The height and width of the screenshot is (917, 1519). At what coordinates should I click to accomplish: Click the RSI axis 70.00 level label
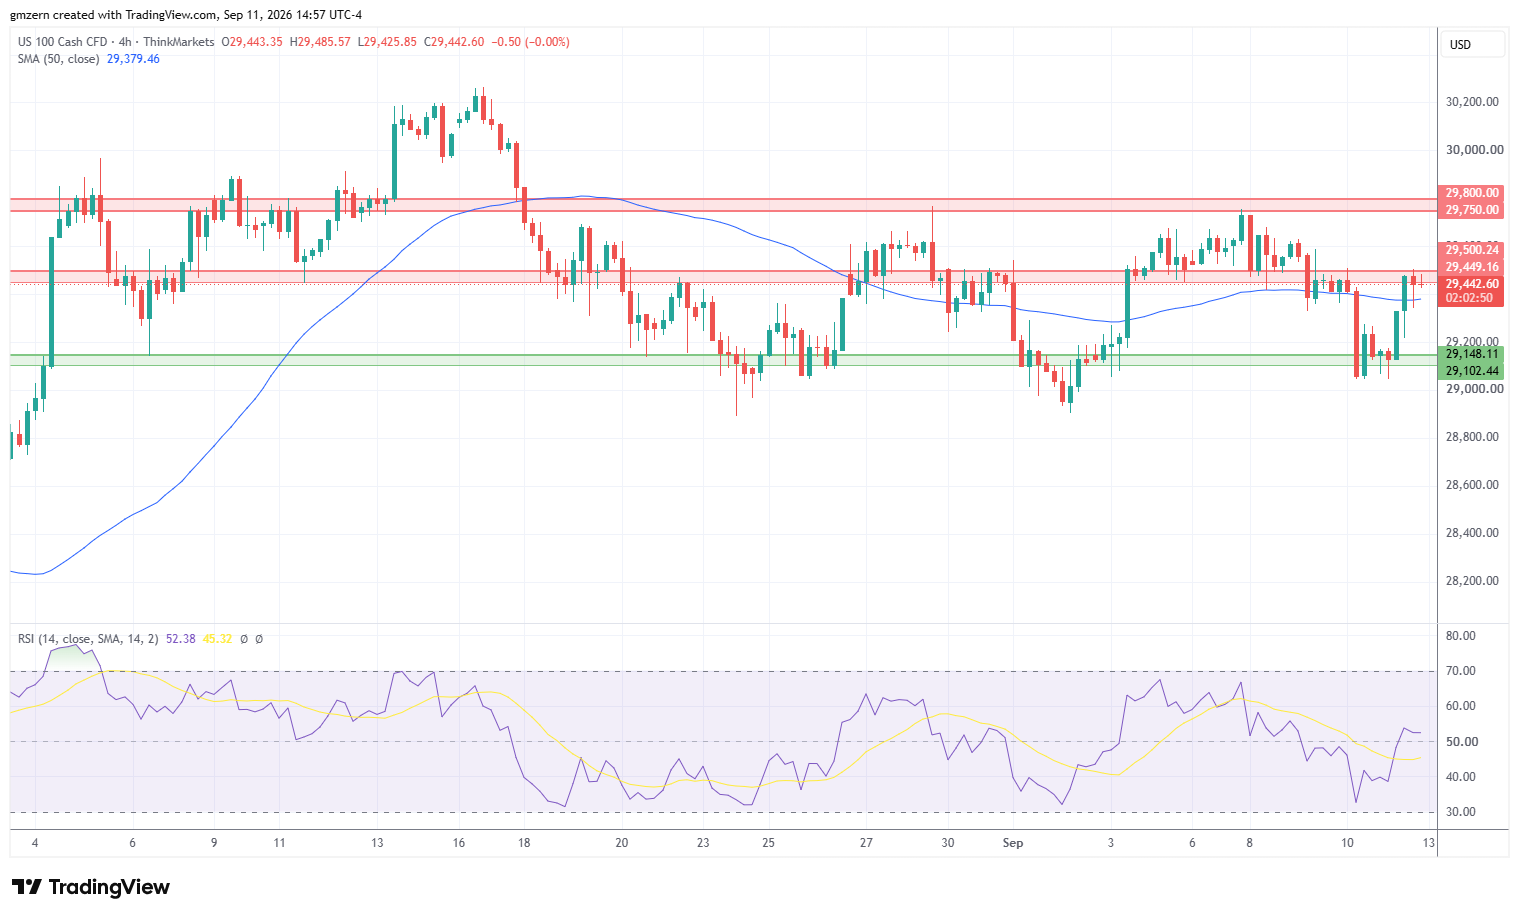[x=1460, y=671]
